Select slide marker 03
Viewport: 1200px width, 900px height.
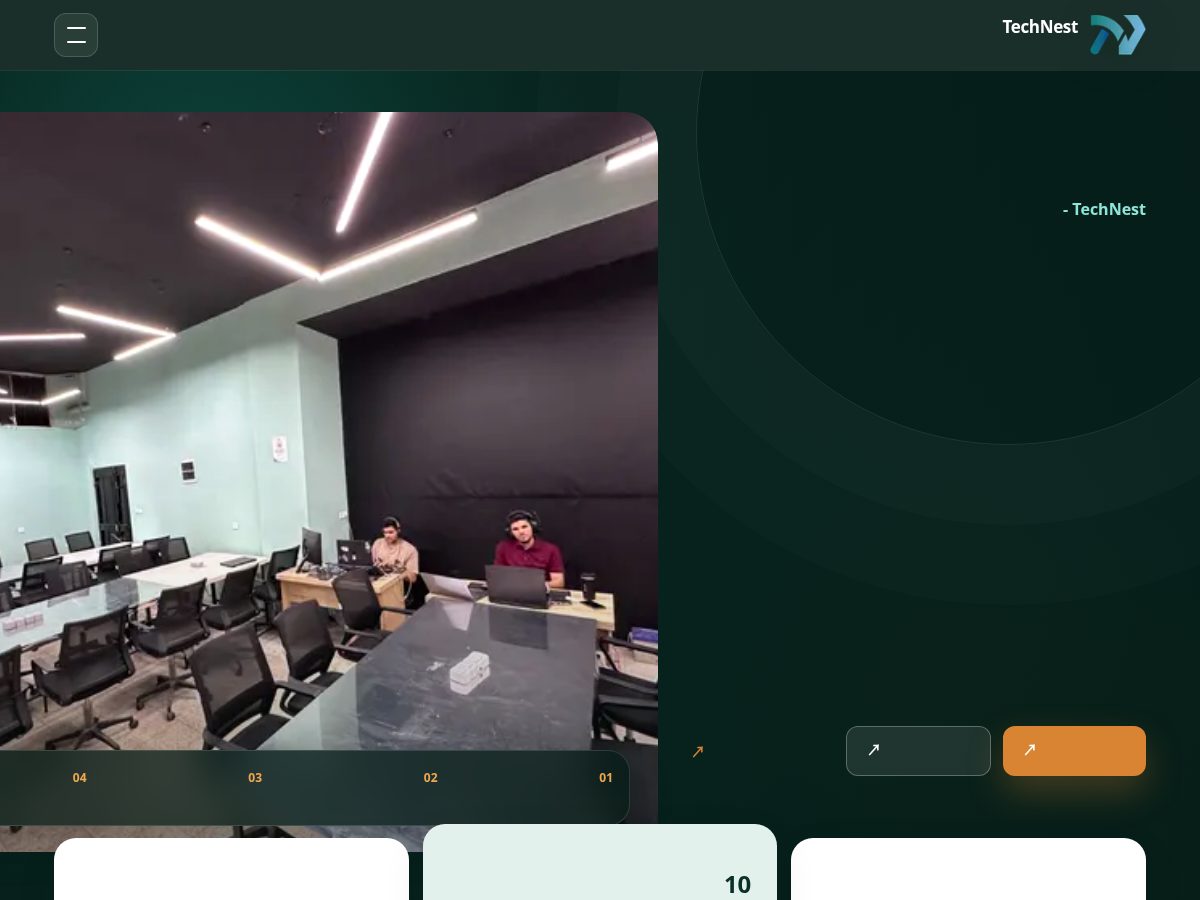pyautogui.click(x=255, y=777)
